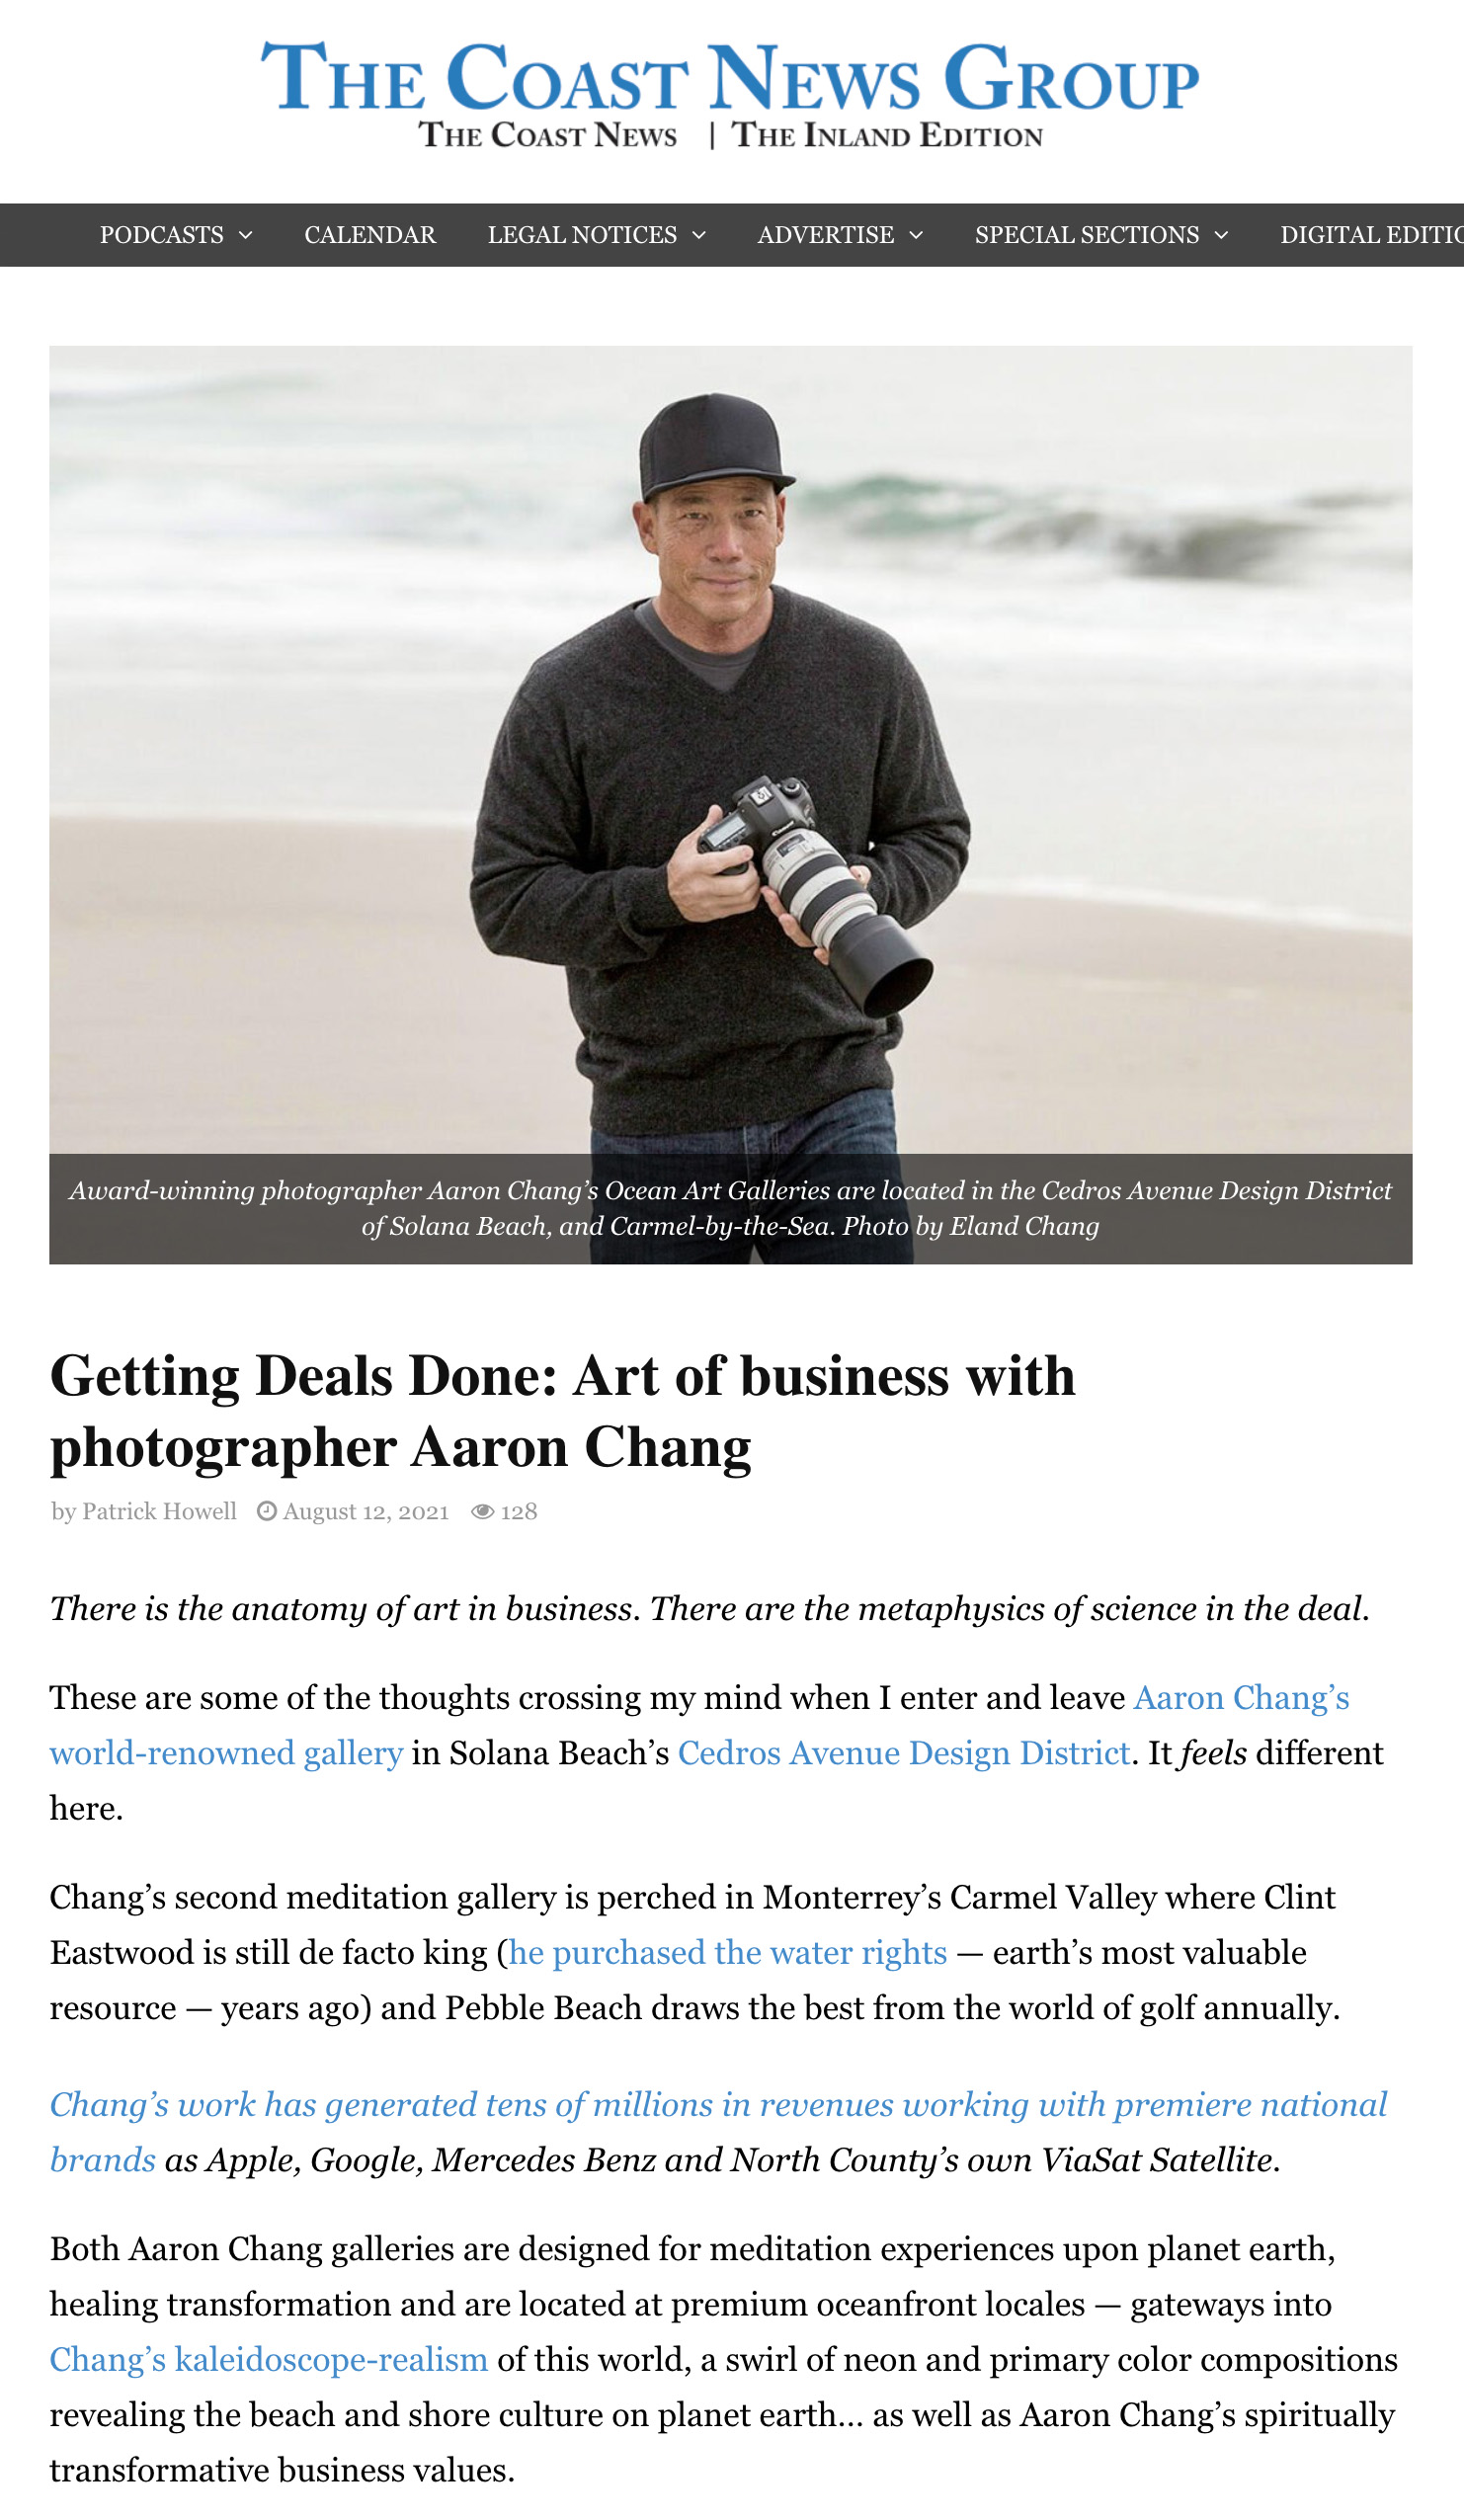Open the 'tens of millions in revenues' link
1464x2520 pixels.
[x=718, y=2131]
